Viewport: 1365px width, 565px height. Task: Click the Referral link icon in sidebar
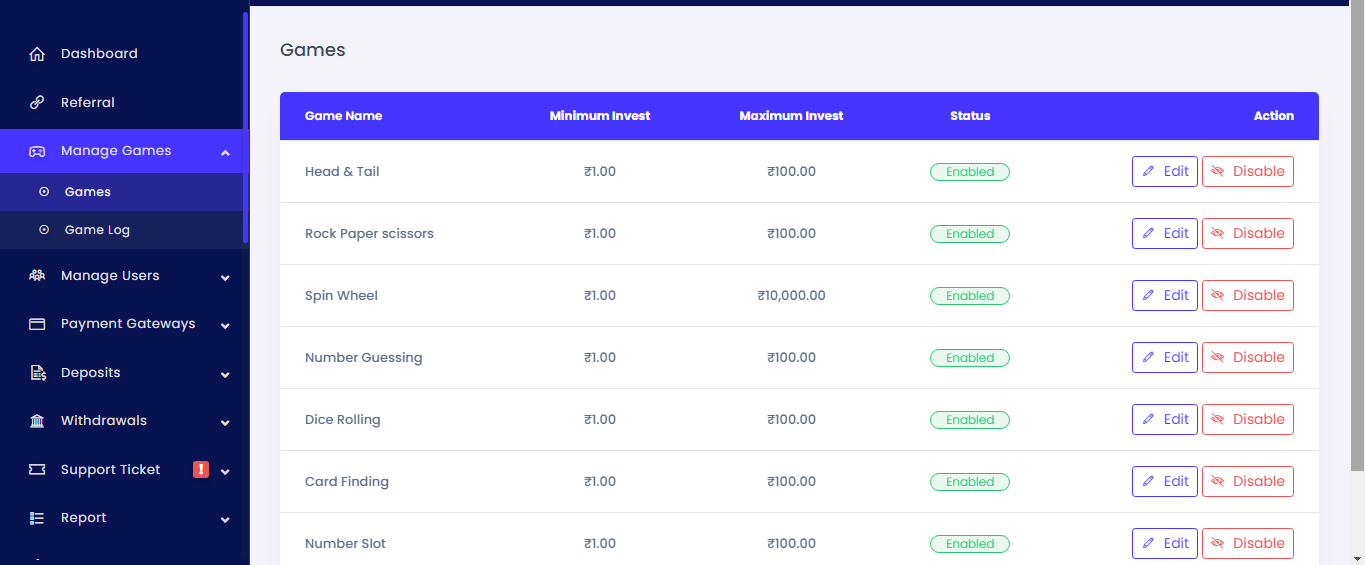[x=37, y=103]
